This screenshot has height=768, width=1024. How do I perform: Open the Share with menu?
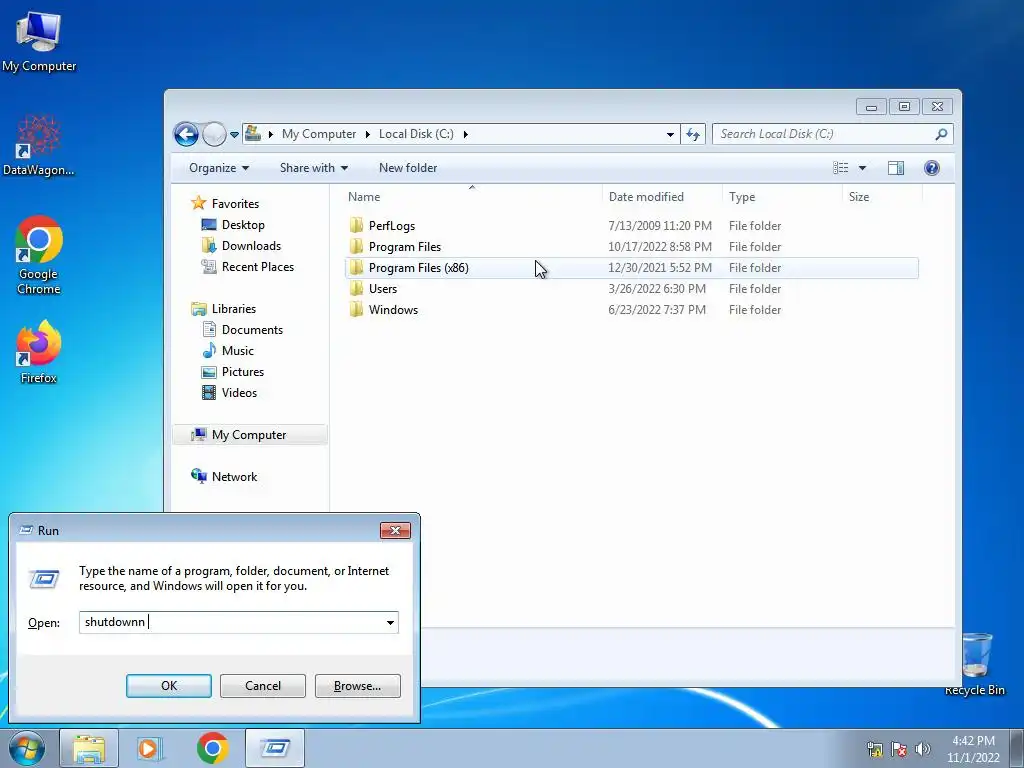(x=313, y=168)
